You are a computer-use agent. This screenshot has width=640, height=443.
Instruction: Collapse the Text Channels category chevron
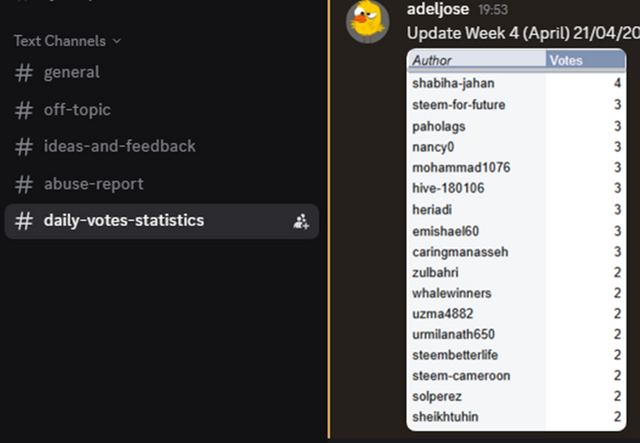point(117,41)
